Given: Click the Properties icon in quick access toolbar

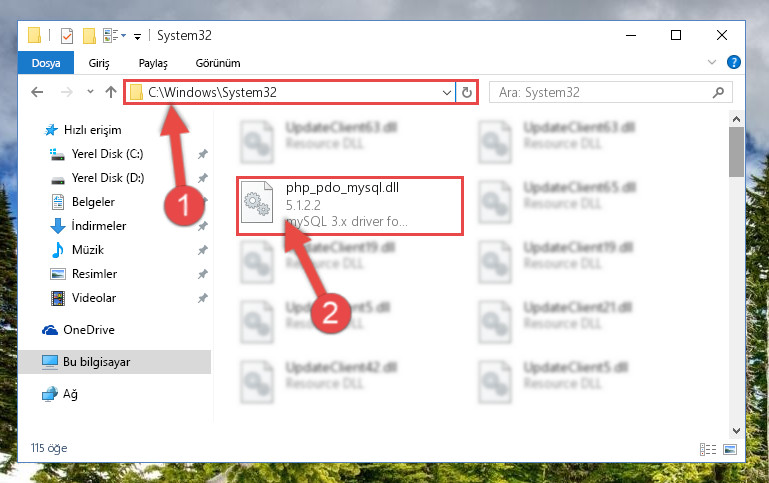Looking at the screenshot, I should [x=67, y=36].
